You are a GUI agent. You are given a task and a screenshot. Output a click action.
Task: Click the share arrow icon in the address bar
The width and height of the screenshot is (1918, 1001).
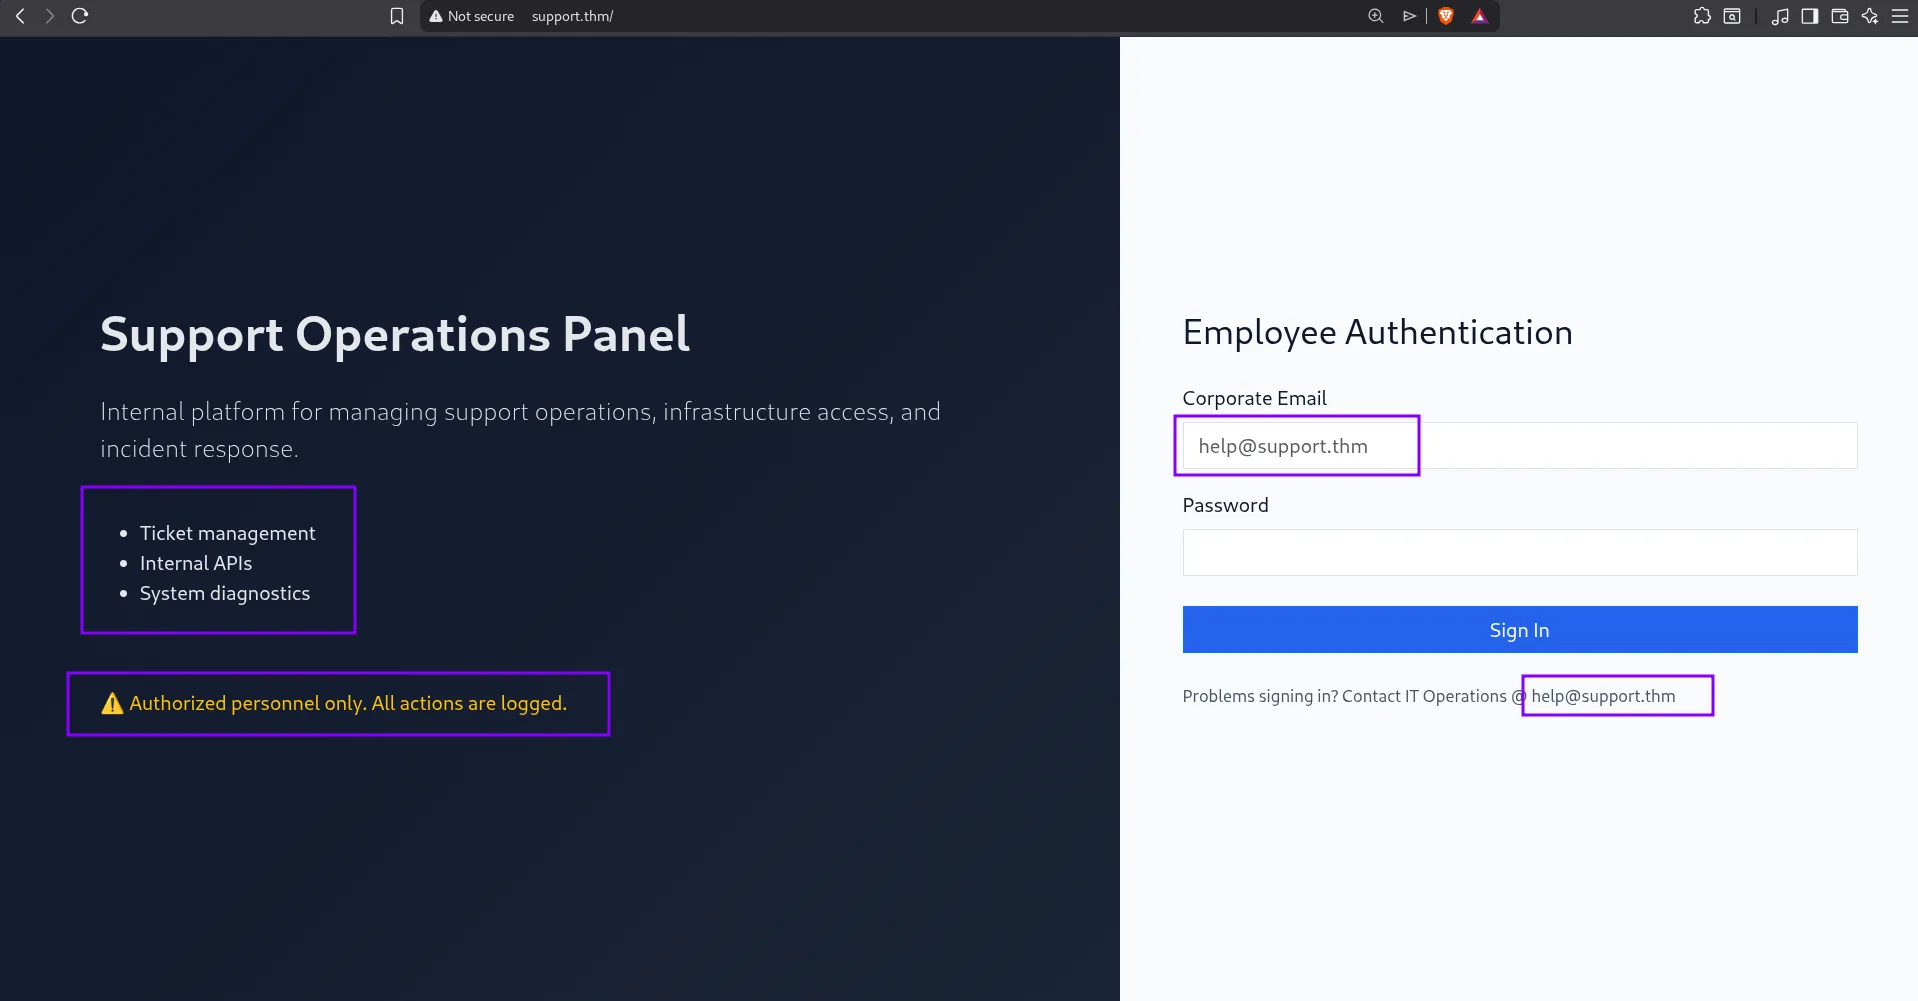[x=1409, y=16]
